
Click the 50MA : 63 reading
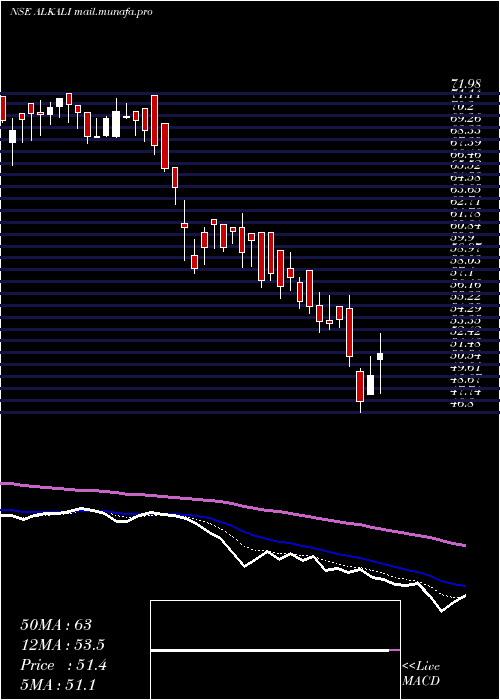[x=56, y=625]
